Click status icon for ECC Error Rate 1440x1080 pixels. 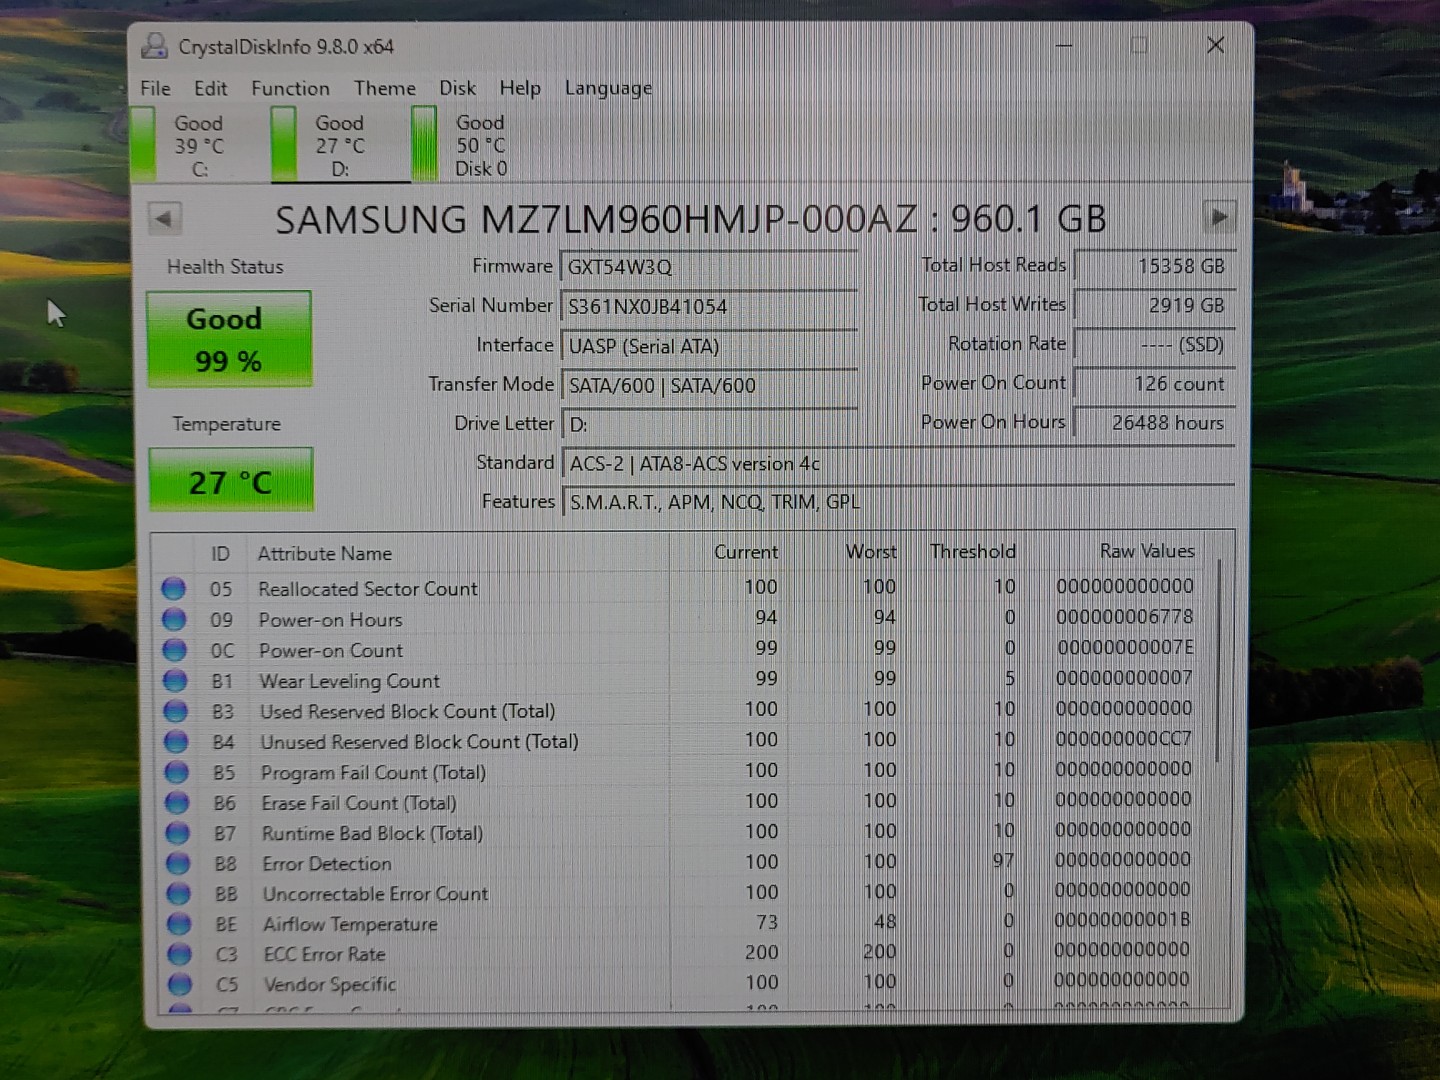pos(180,954)
